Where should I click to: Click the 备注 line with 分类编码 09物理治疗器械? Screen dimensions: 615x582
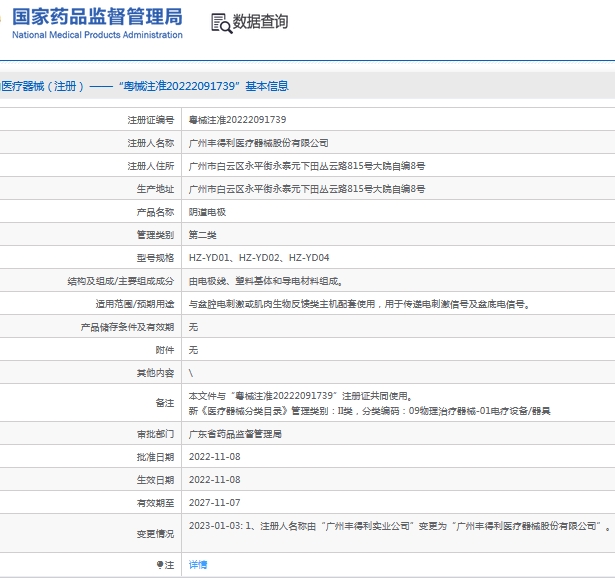click(x=369, y=411)
